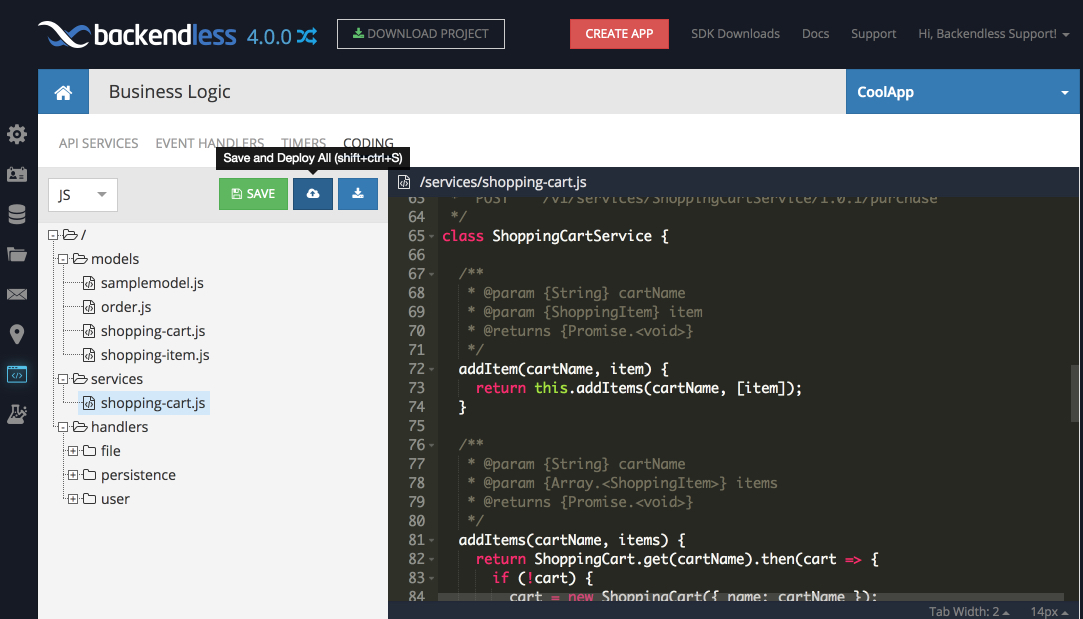
Task: Select the models folder label
Action: tap(115, 259)
